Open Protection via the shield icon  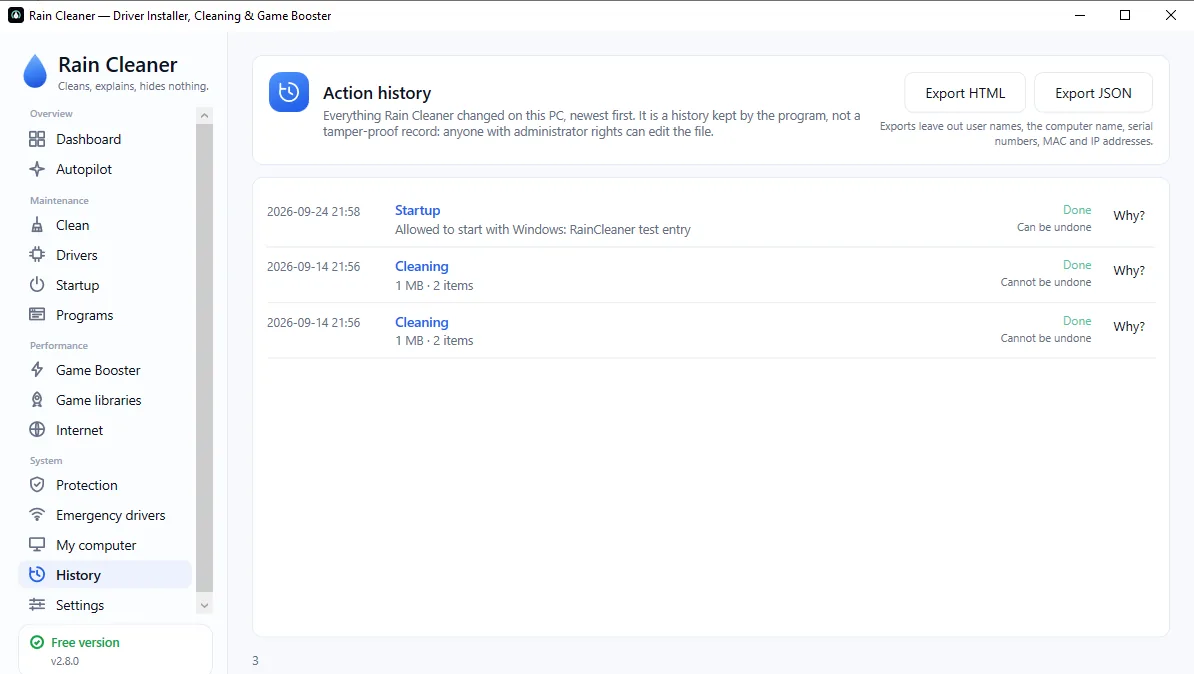click(37, 485)
